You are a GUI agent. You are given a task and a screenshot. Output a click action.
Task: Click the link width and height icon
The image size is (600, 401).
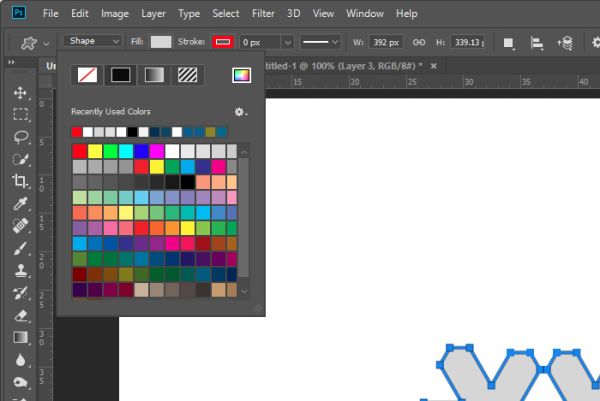pos(419,42)
